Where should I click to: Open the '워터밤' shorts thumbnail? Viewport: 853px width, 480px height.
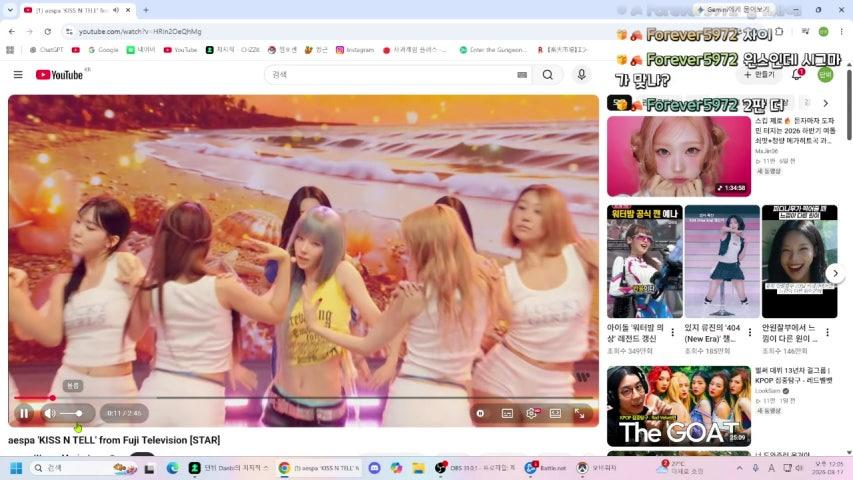pos(645,261)
